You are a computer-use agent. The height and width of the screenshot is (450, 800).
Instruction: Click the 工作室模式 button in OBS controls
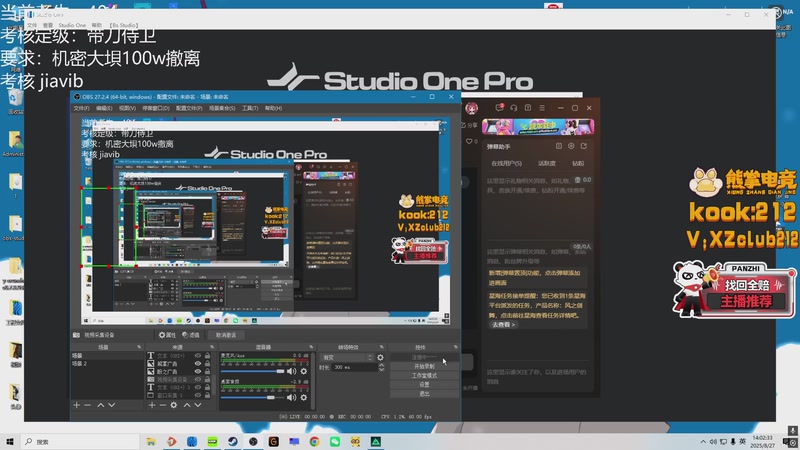[x=424, y=376]
